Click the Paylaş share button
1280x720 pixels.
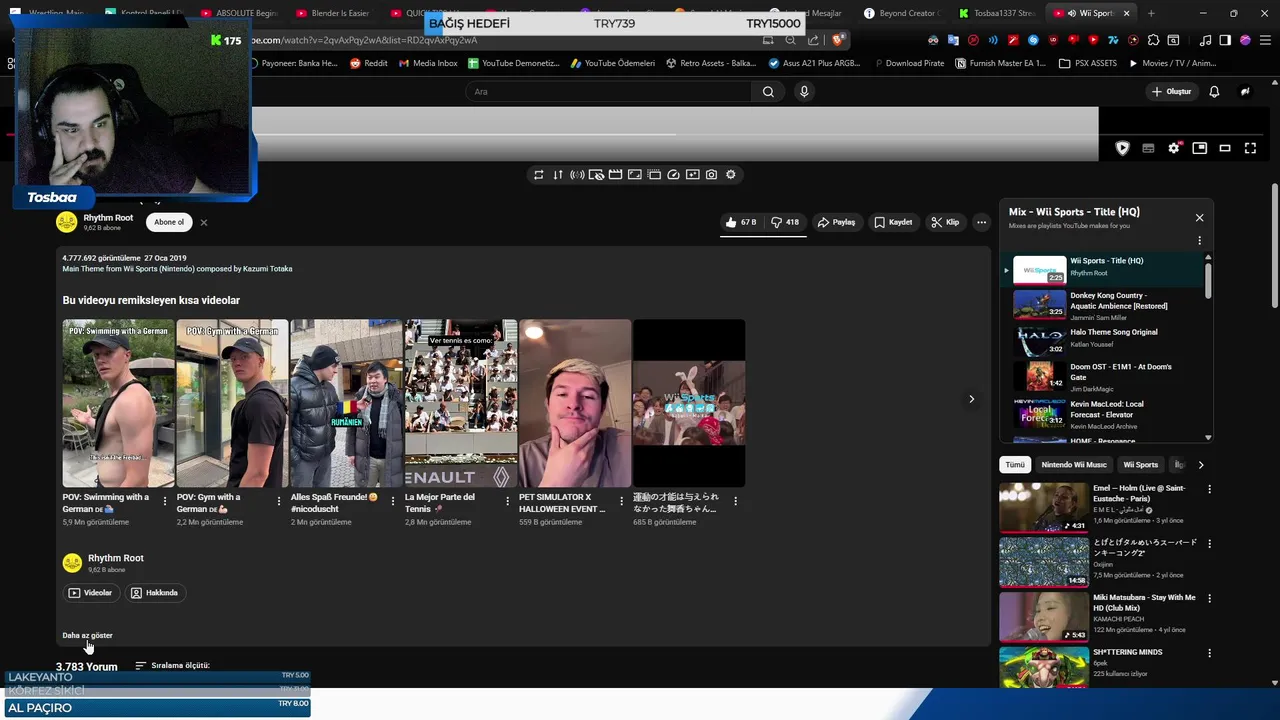click(x=836, y=222)
